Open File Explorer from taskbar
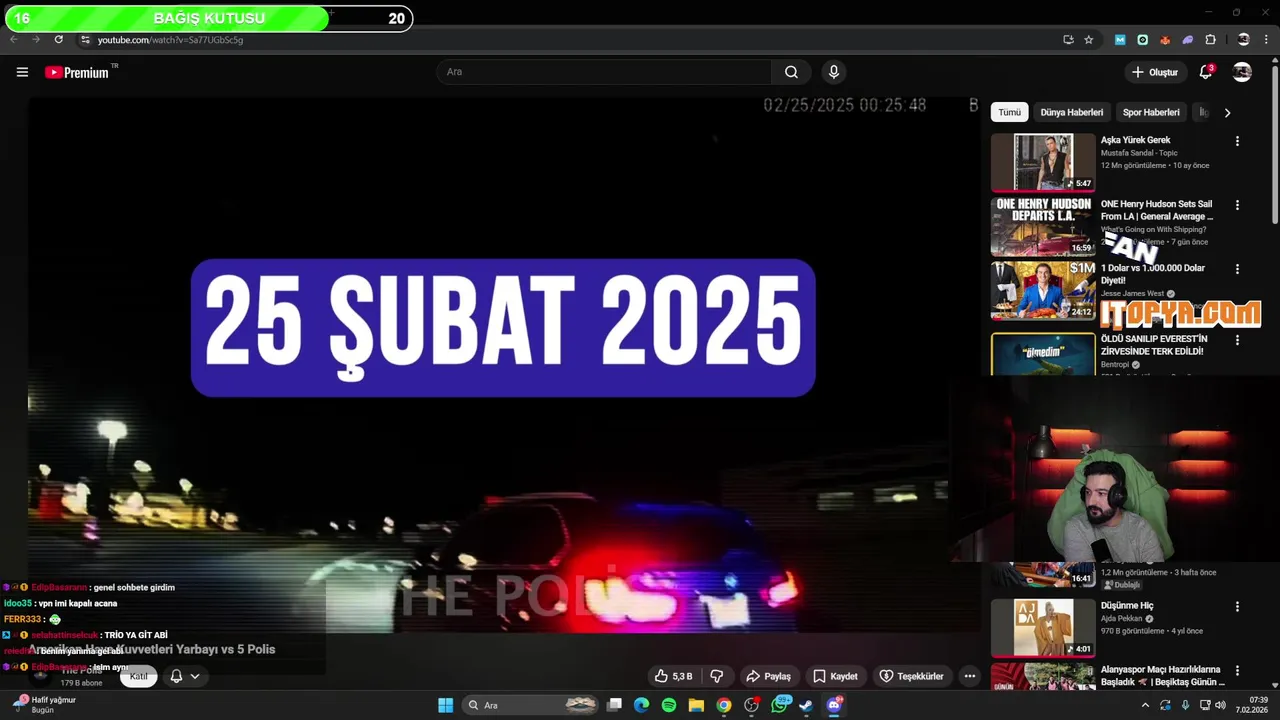This screenshot has height=720, width=1280. point(696,705)
